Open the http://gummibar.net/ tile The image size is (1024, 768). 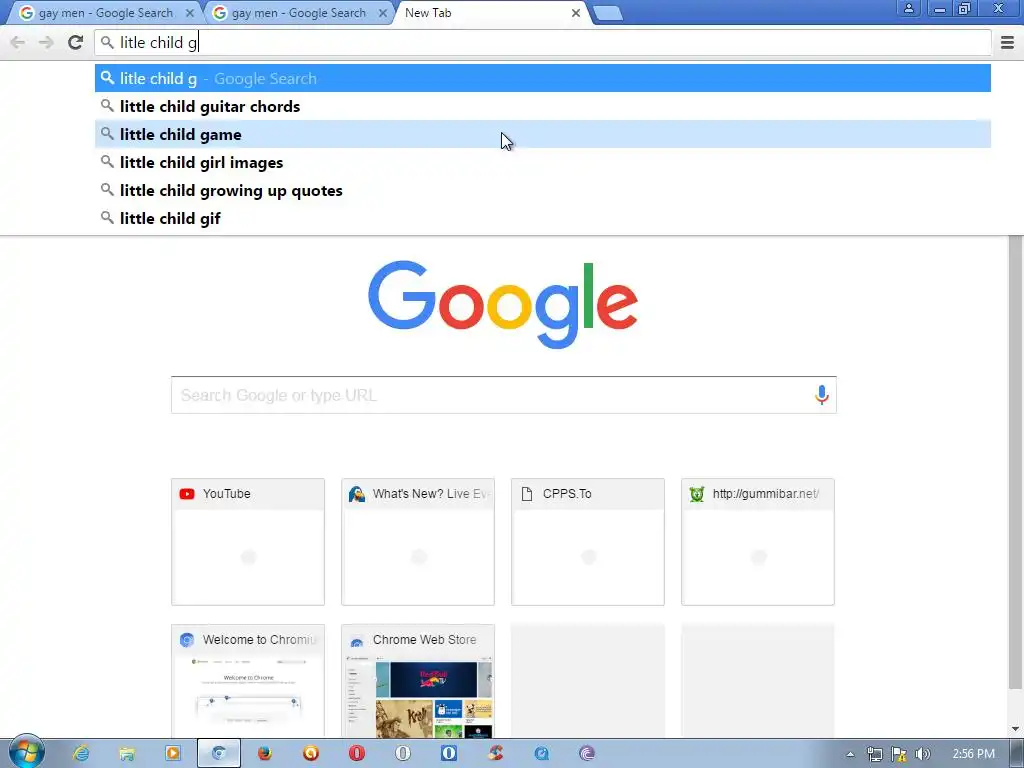tap(758, 542)
